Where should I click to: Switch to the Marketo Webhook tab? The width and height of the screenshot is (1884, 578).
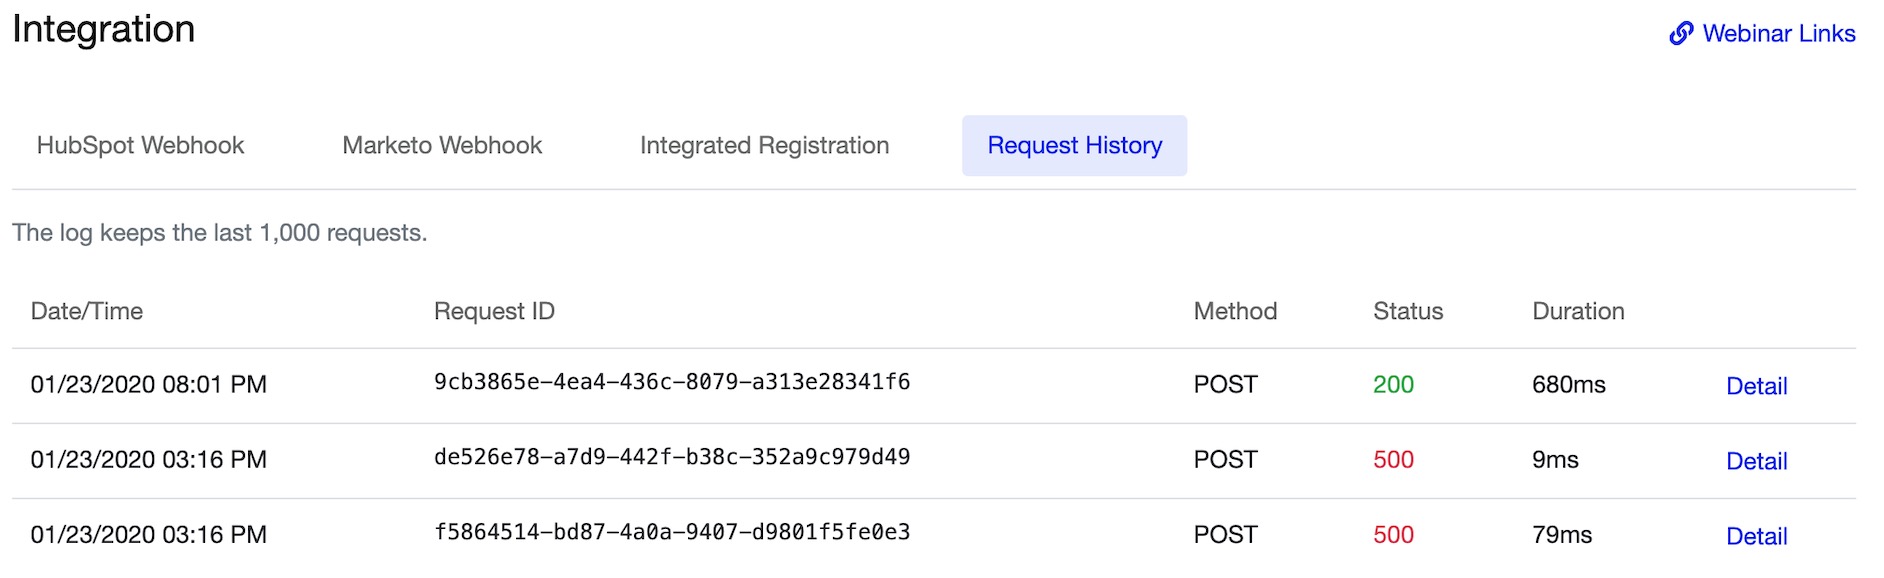442,146
